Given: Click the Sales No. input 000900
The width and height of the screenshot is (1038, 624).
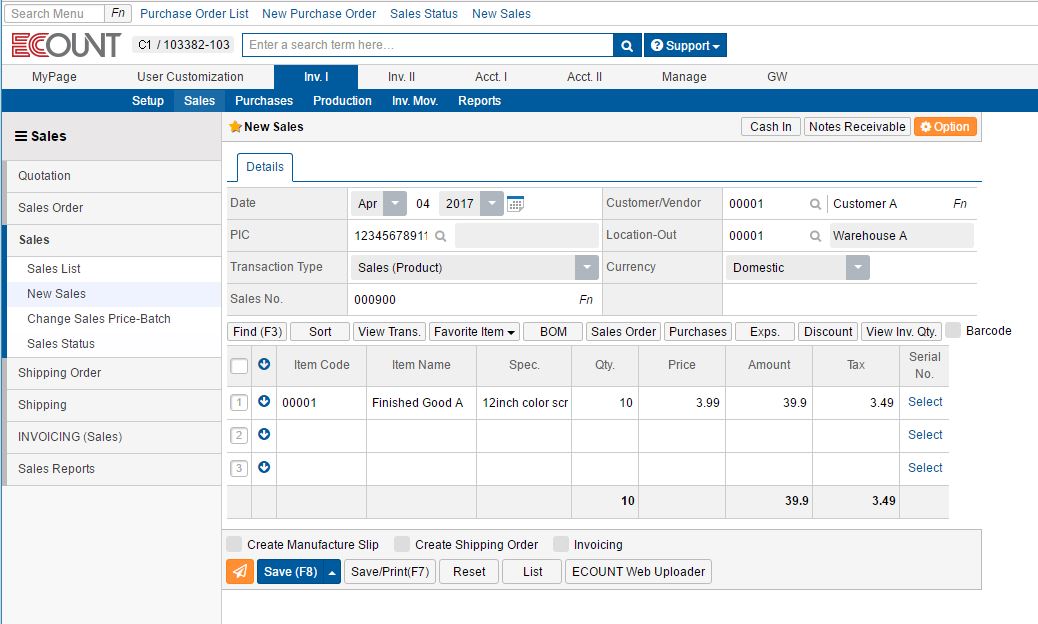Looking at the screenshot, I should point(463,299).
